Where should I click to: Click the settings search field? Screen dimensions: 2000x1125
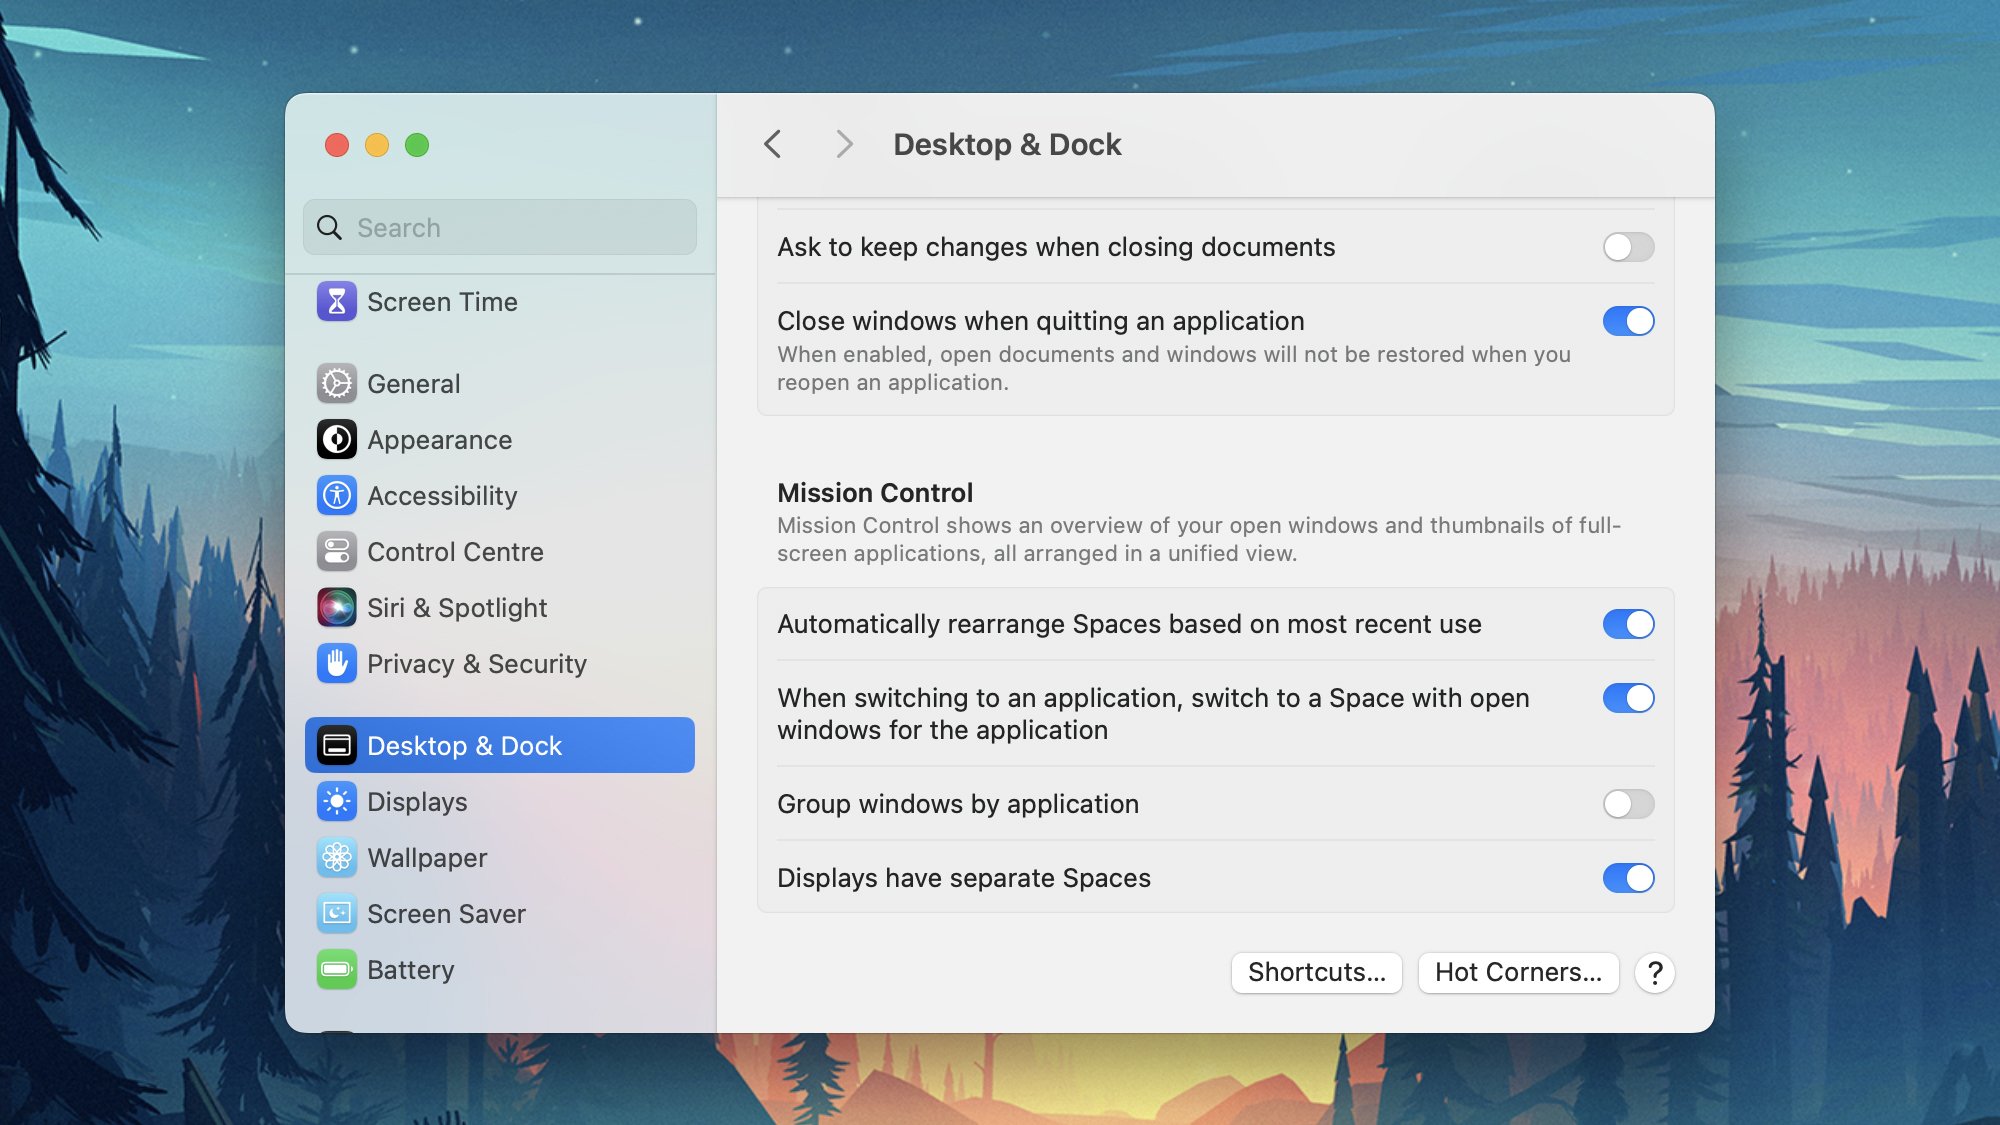[498, 227]
